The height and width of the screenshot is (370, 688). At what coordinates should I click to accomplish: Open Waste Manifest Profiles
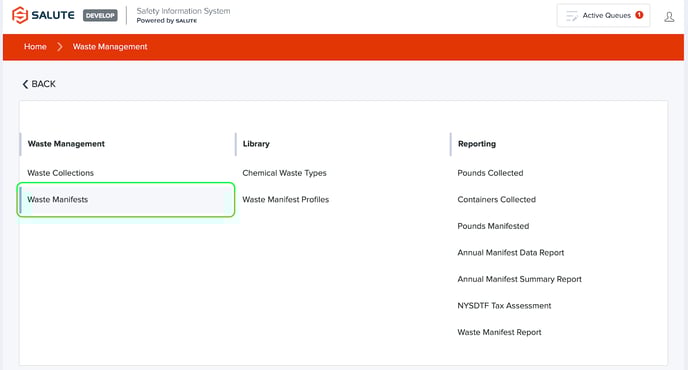[286, 199]
